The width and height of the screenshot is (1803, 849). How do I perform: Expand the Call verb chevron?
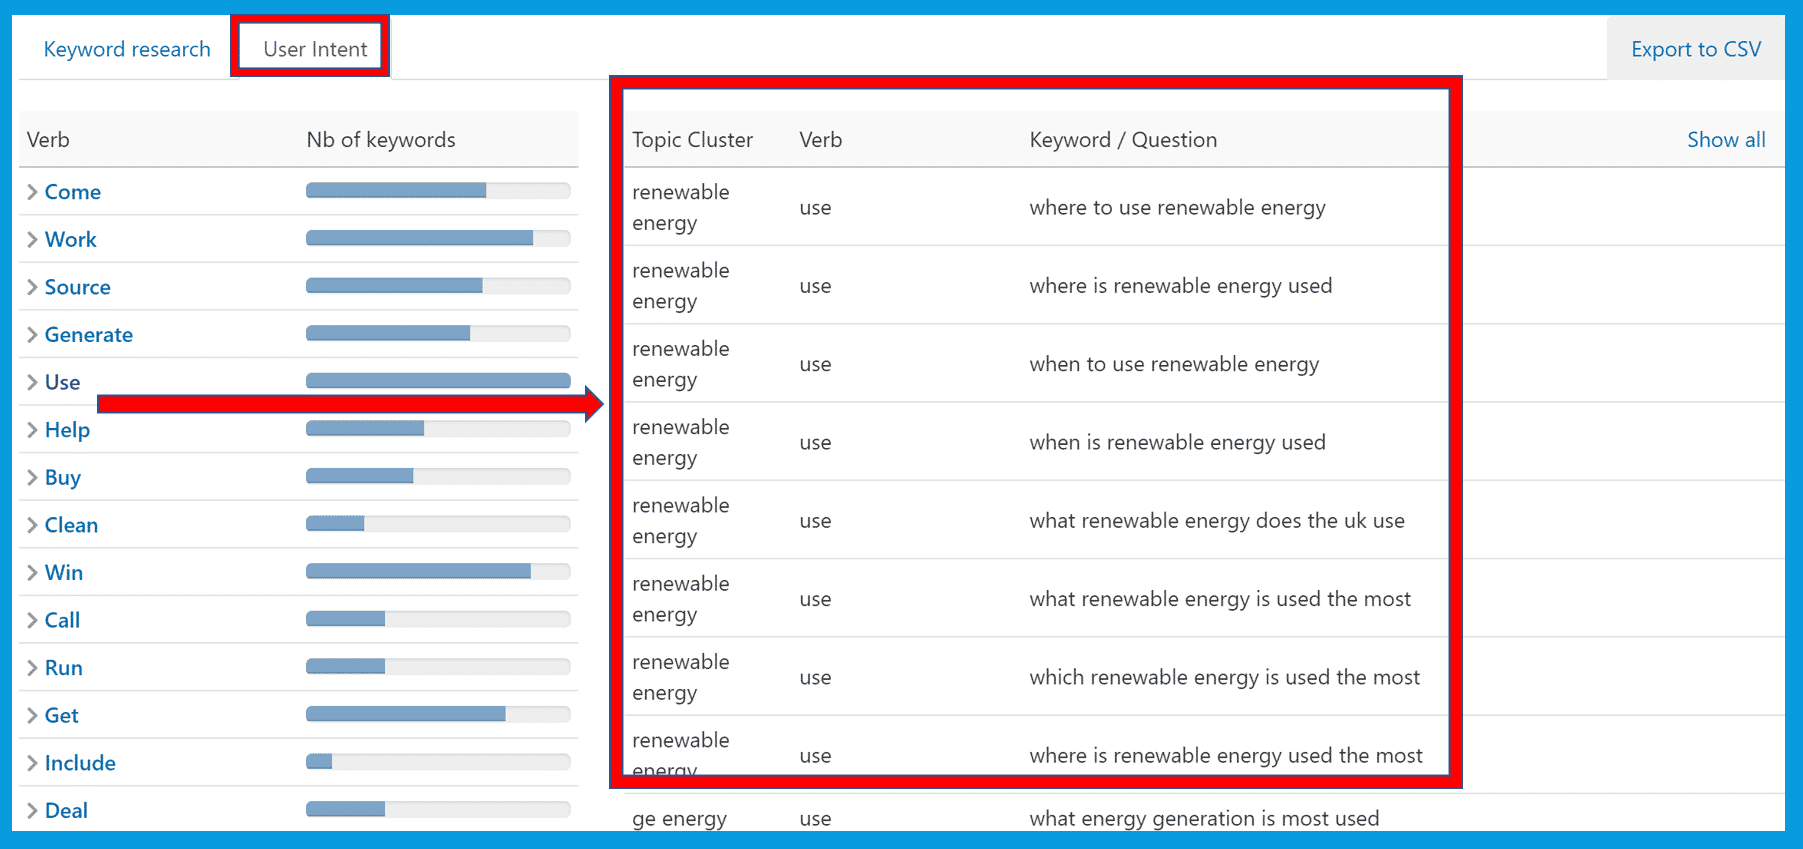click(32, 620)
